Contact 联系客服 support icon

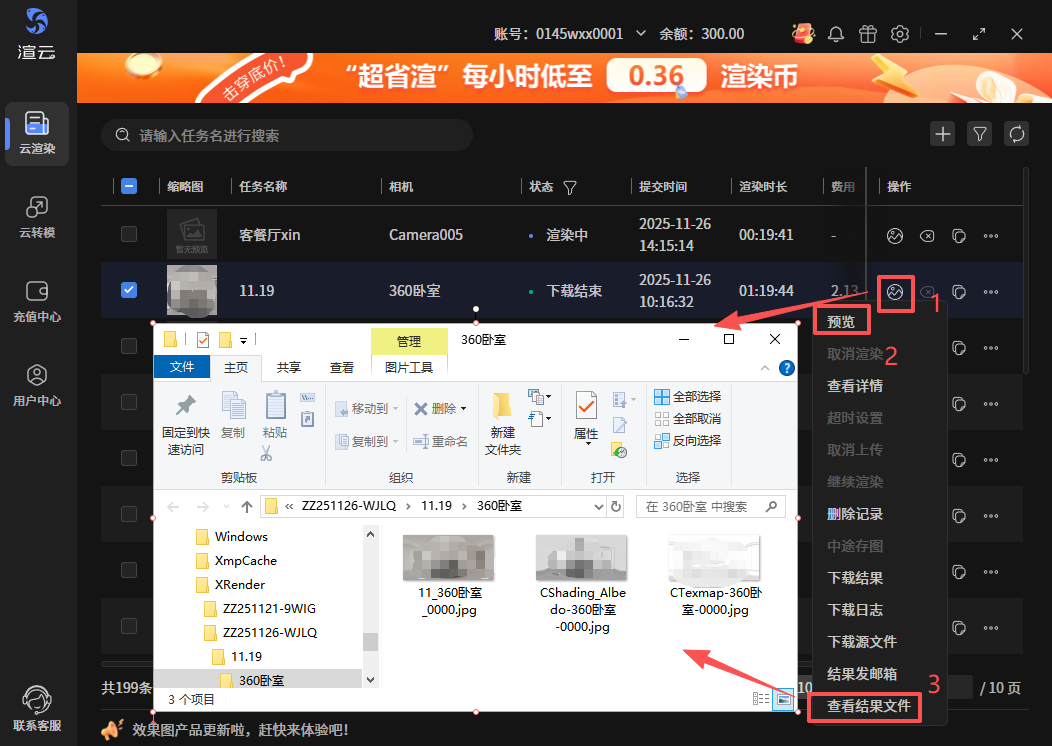coord(37,707)
